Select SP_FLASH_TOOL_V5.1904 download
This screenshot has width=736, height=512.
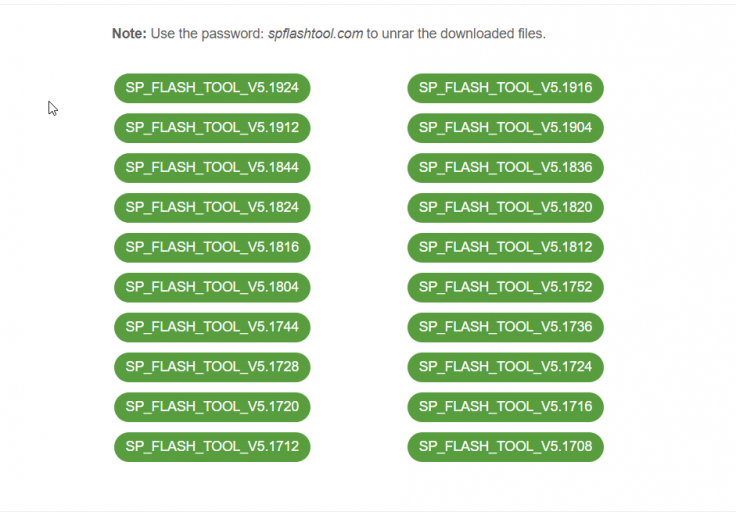[505, 128]
